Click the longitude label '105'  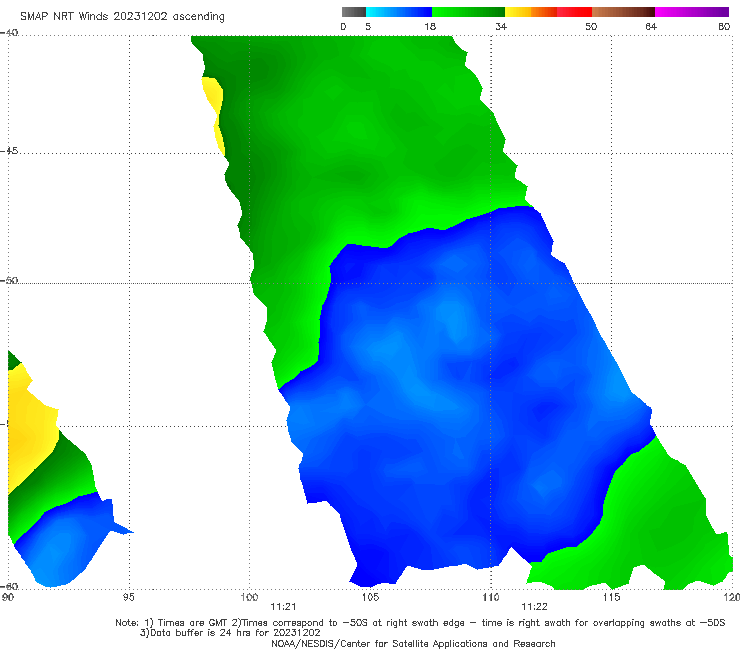370,598
